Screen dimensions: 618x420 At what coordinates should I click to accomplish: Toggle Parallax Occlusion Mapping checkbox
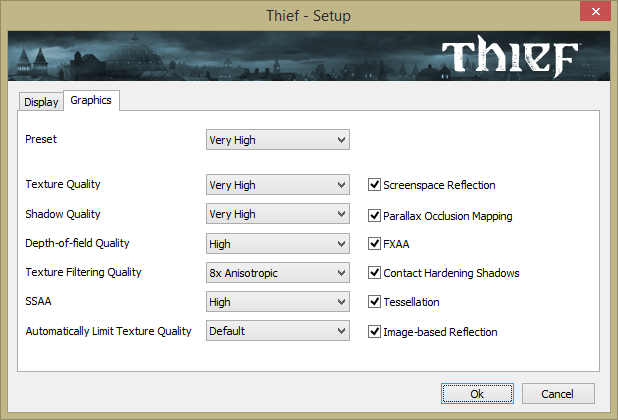click(x=374, y=216)
